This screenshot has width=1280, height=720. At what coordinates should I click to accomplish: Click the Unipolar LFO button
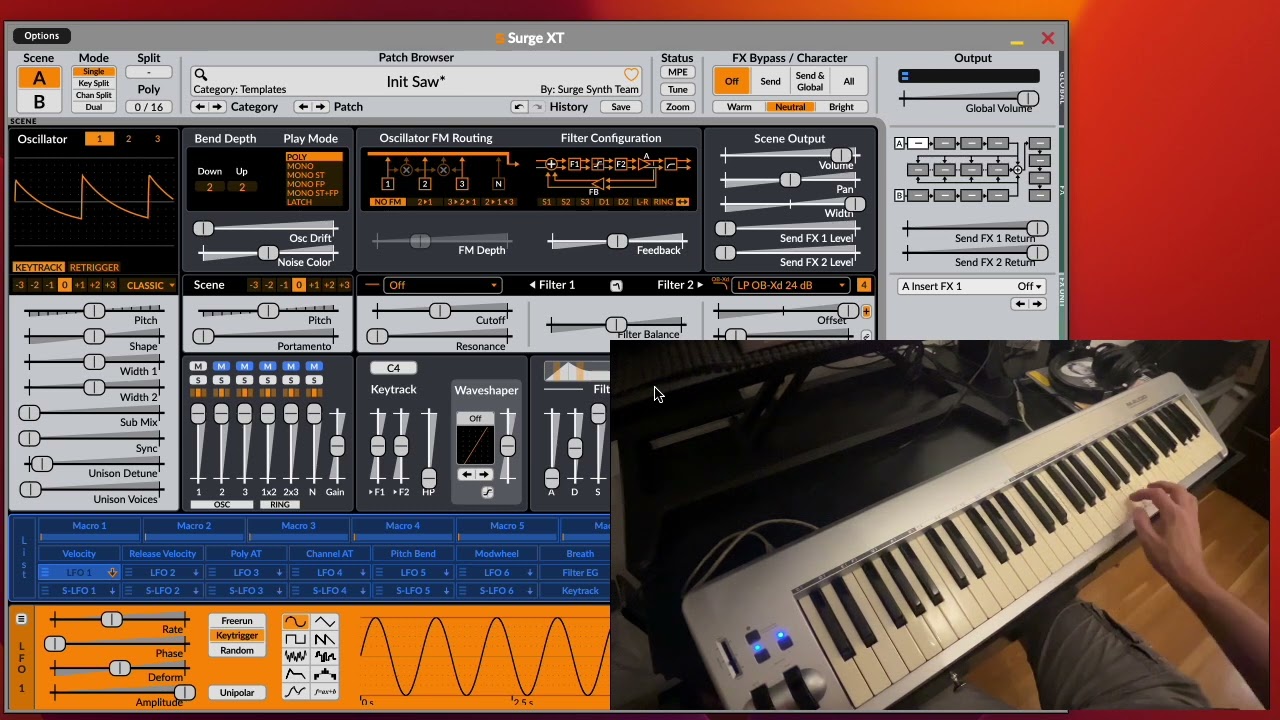(237, 693)
